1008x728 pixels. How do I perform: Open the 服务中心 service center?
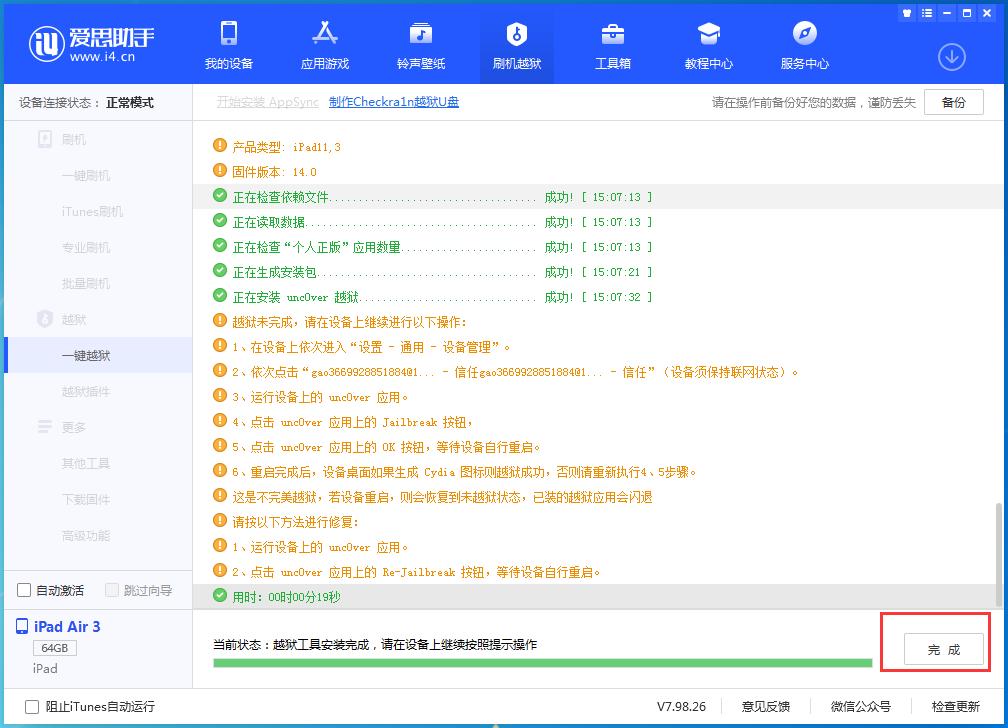804,46
